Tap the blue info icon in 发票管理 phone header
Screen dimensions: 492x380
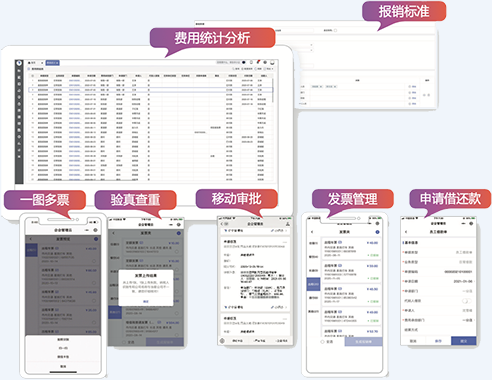(x=377, y=232)
